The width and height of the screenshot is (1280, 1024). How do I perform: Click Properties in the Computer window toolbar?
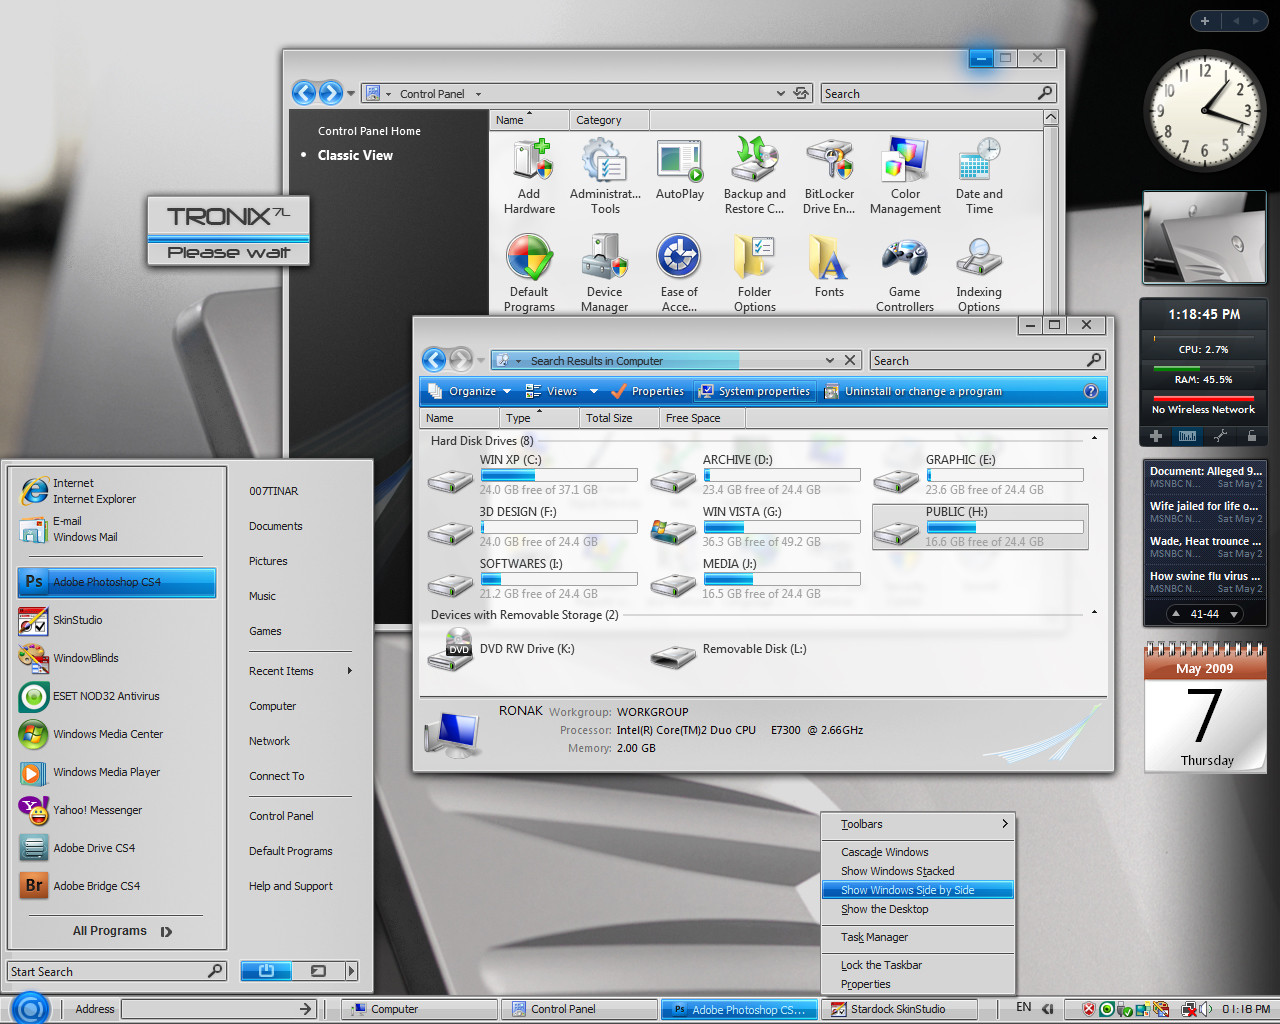click(647, 391)
